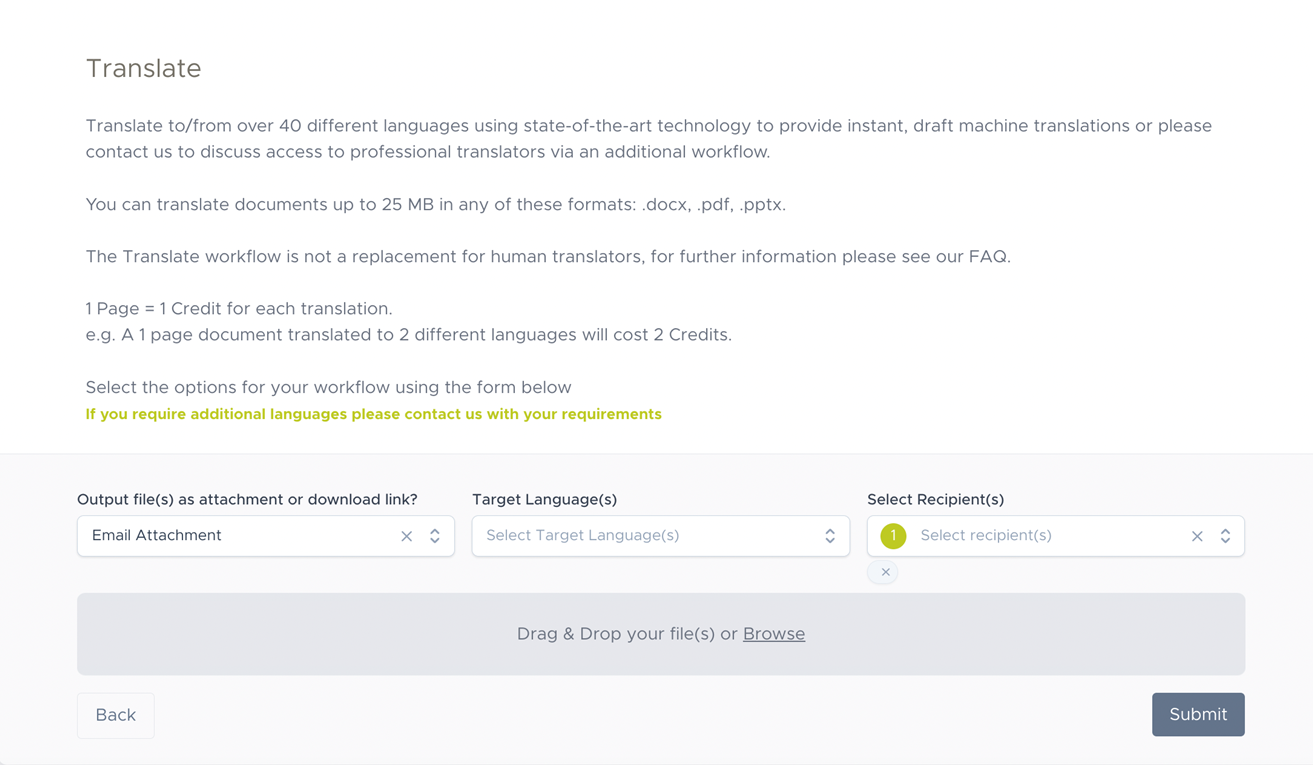Click the Output file(s) question label
This screenshot has width=1313, height=765.
tap(247, 499)
